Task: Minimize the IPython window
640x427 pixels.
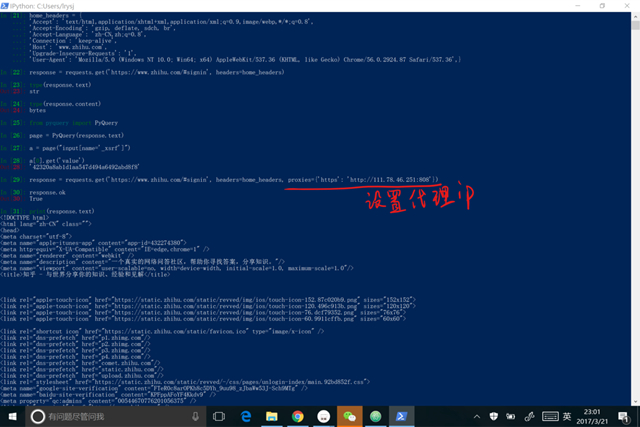Action: pos(578,6)
